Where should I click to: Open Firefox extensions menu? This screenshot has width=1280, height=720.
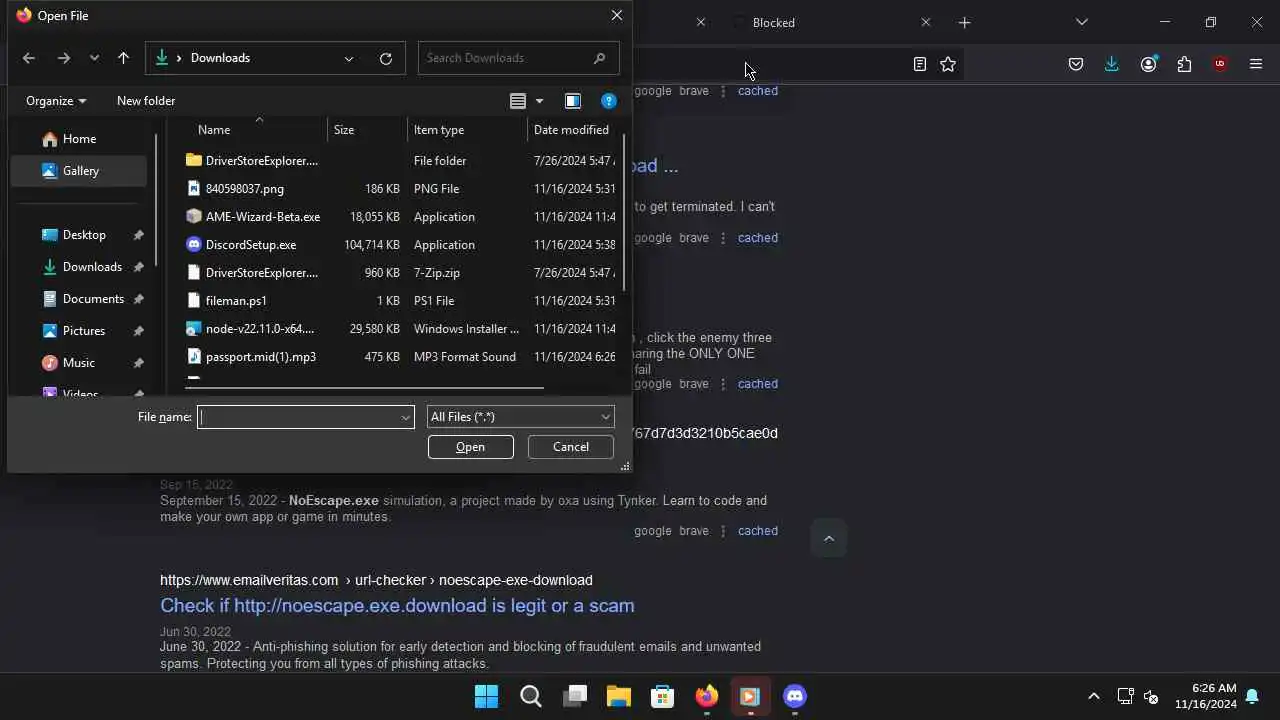click(1185, 64)
